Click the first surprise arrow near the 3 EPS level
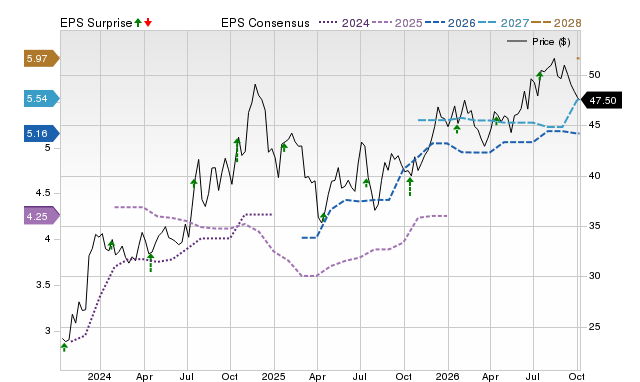Screen dimensions: 640x382 [64, 347]
